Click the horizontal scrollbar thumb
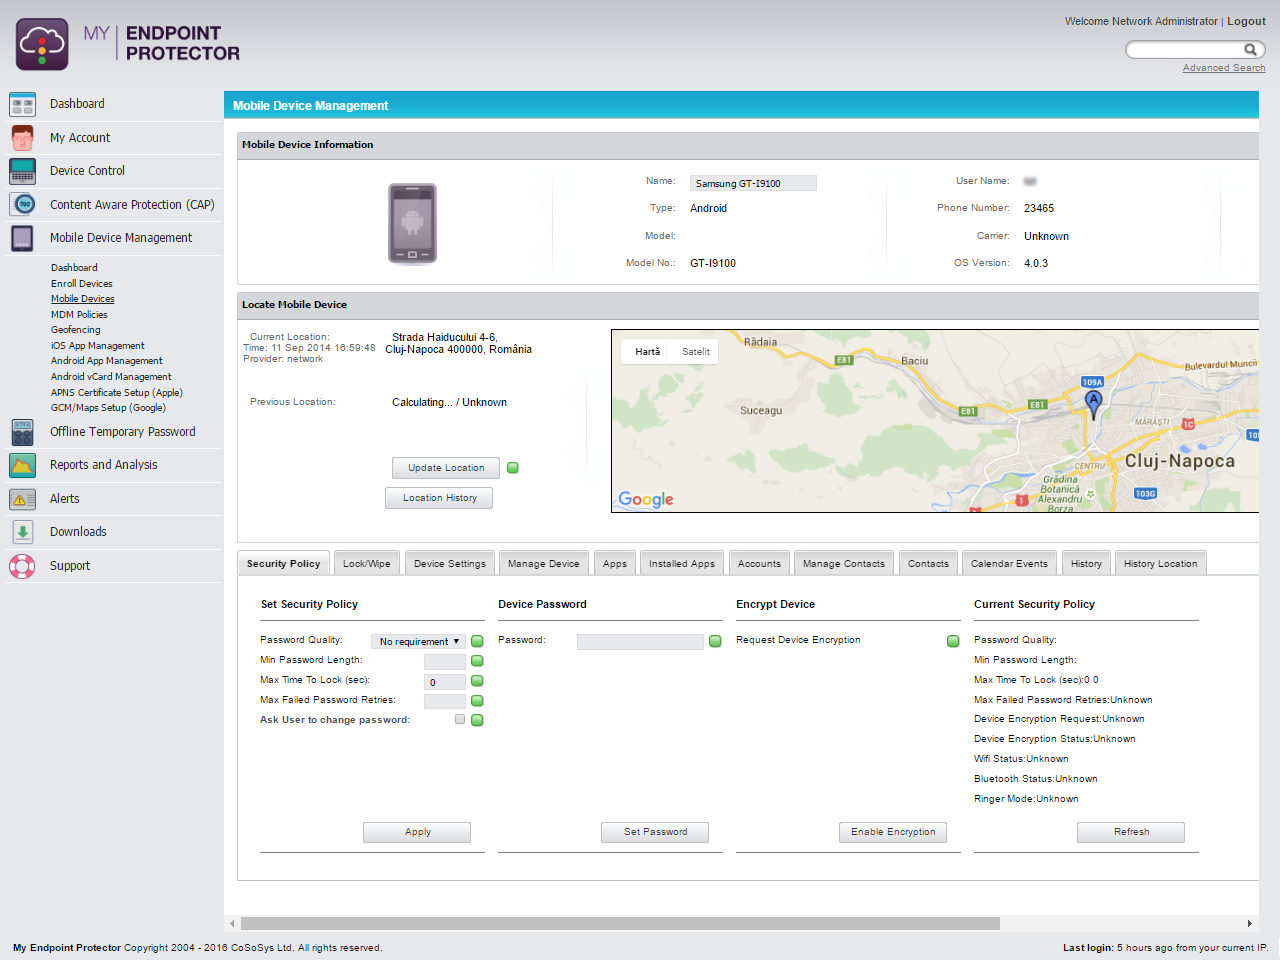 [620, 924]
